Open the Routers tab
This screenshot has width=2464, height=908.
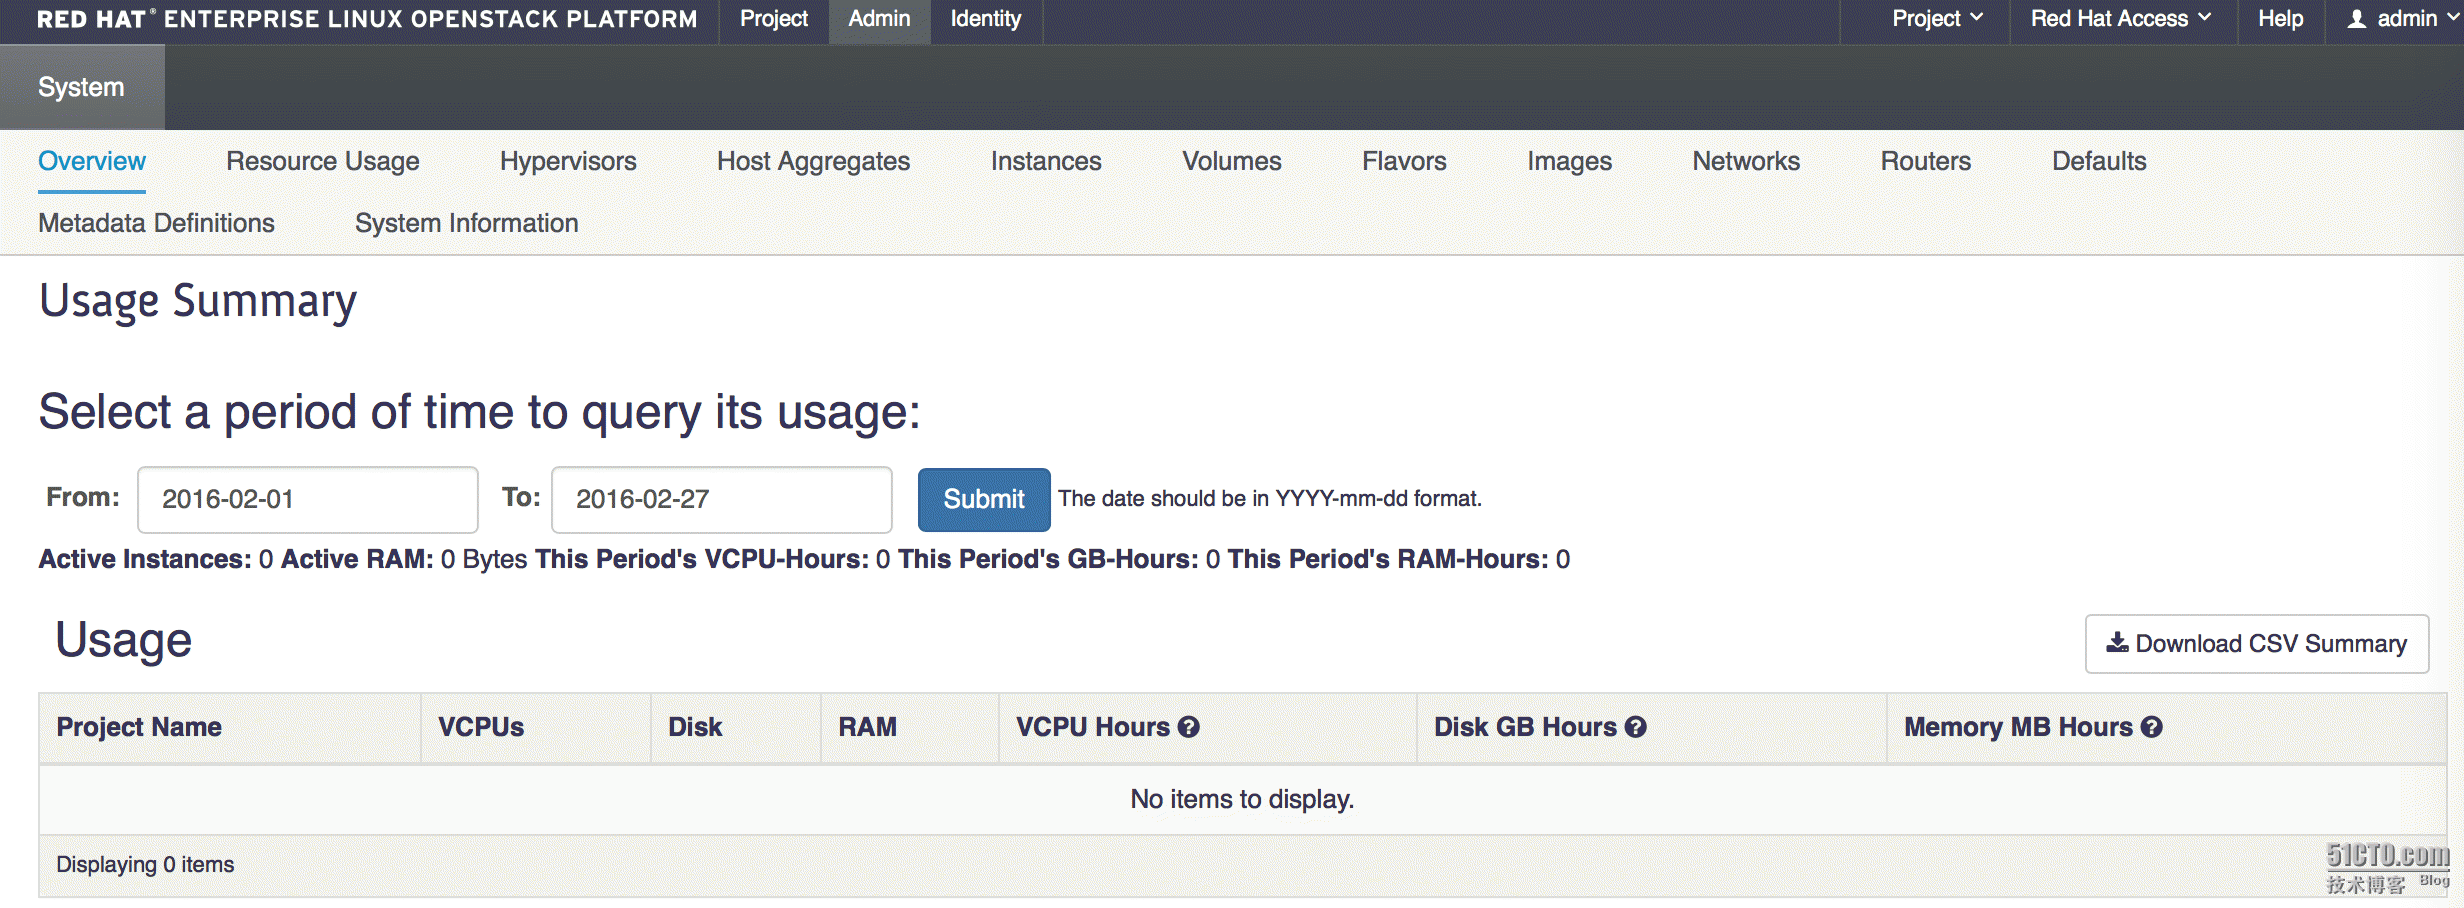click(1925, 161)
